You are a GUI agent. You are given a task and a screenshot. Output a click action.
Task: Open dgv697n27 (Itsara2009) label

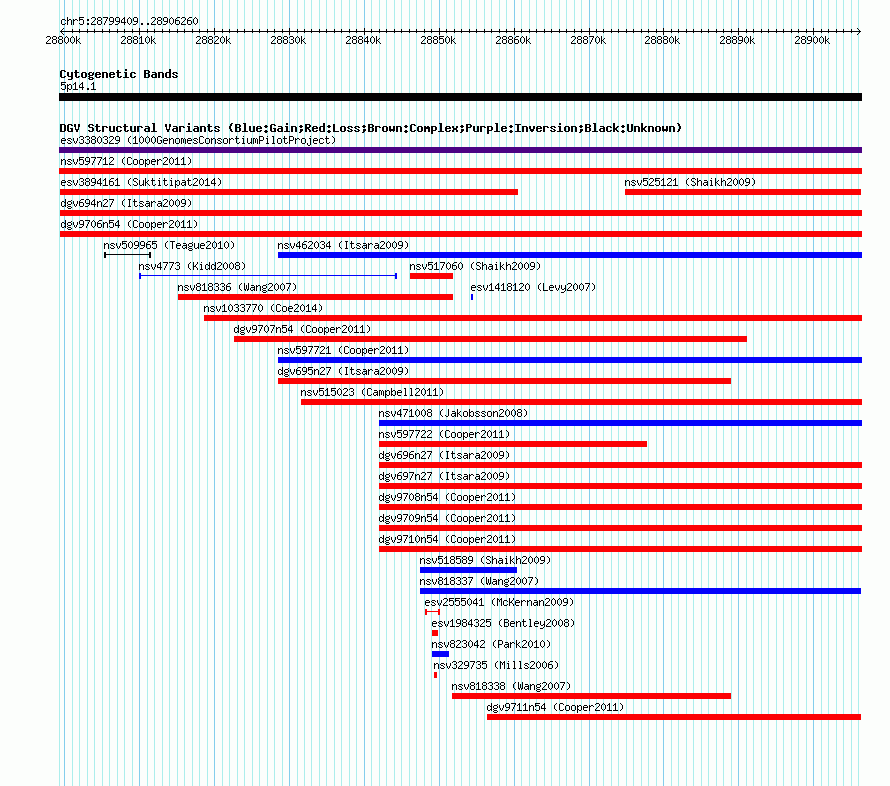pos(444,476)
